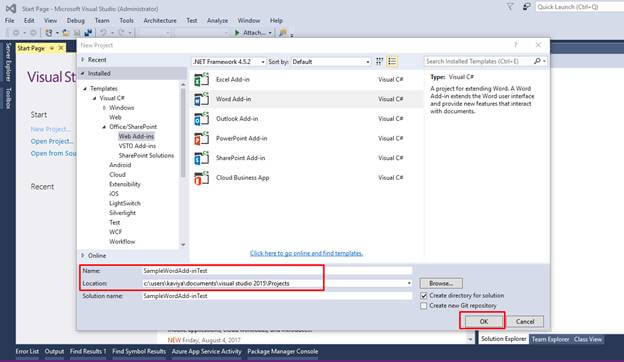
Task: Click the Cancel button
Action: click(x=525, y=321)
